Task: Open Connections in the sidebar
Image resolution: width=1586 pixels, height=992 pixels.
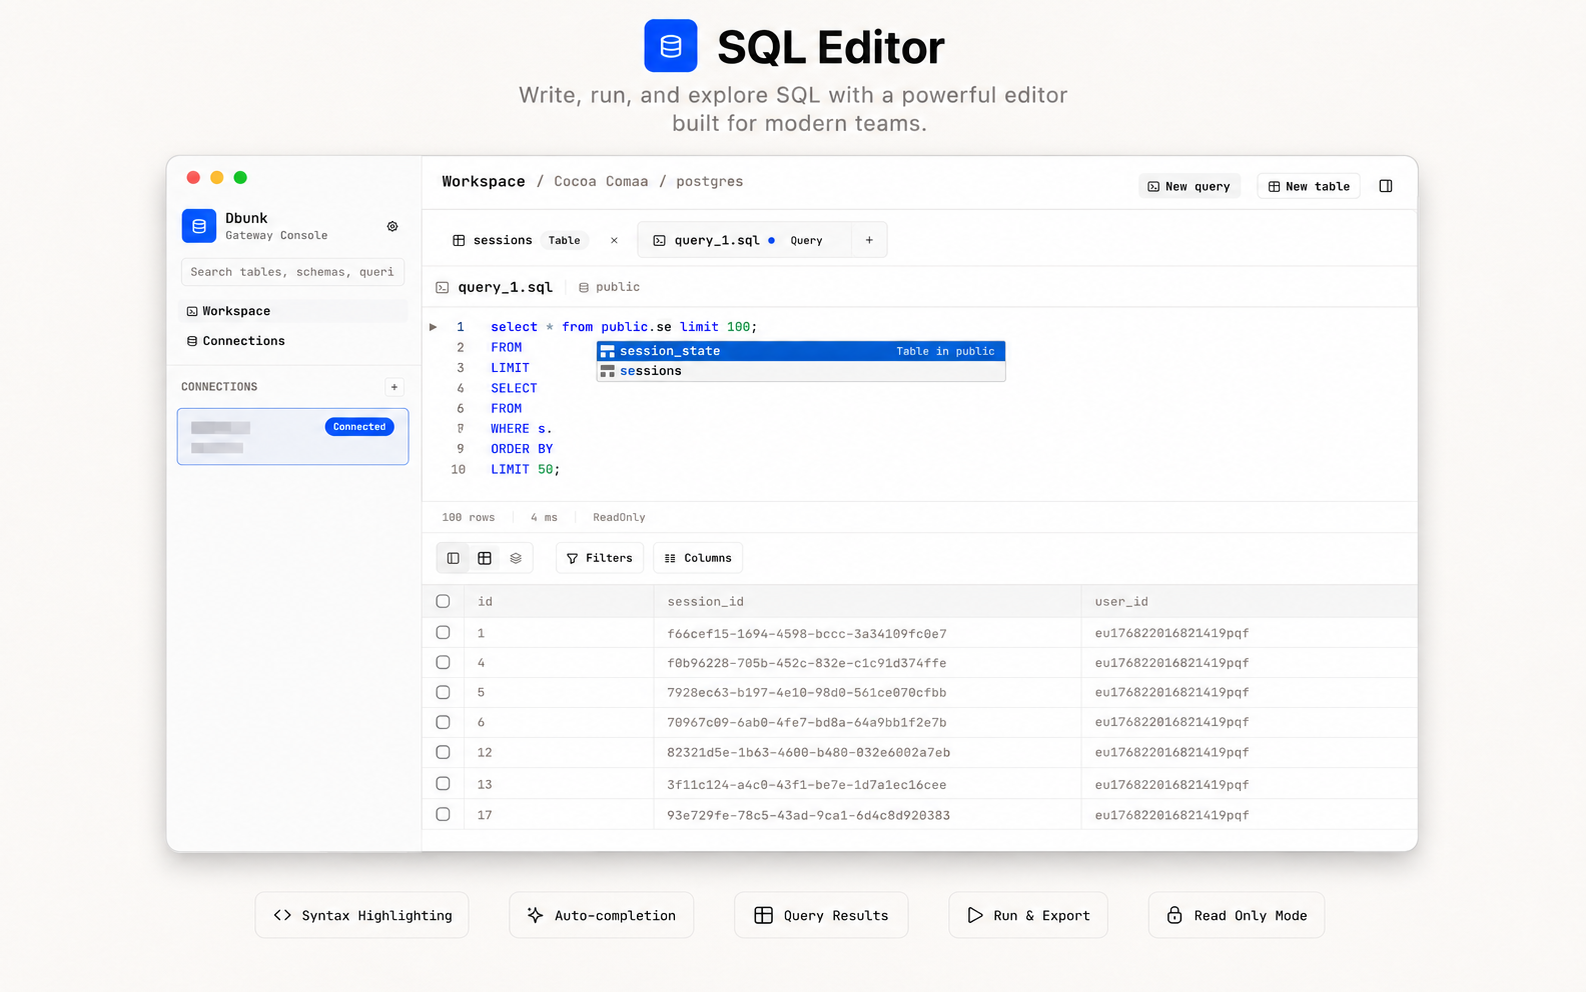Action: click(x=293, y=341)
